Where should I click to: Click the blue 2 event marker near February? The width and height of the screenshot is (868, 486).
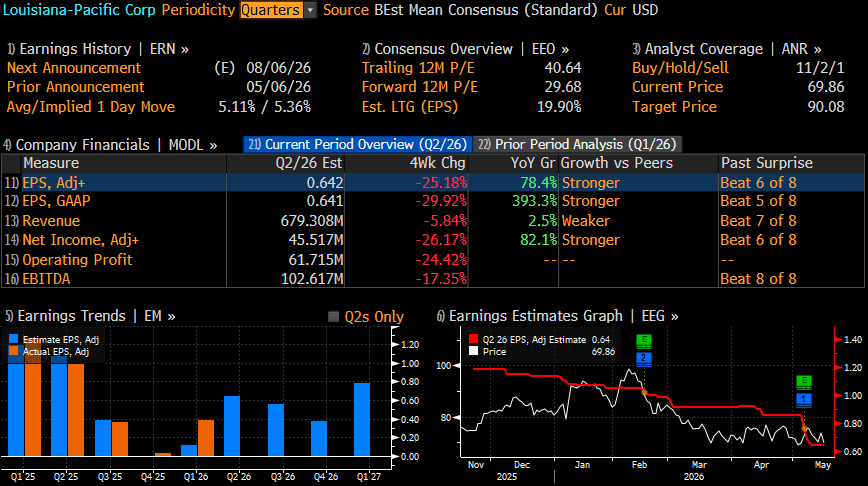[643, 359]
